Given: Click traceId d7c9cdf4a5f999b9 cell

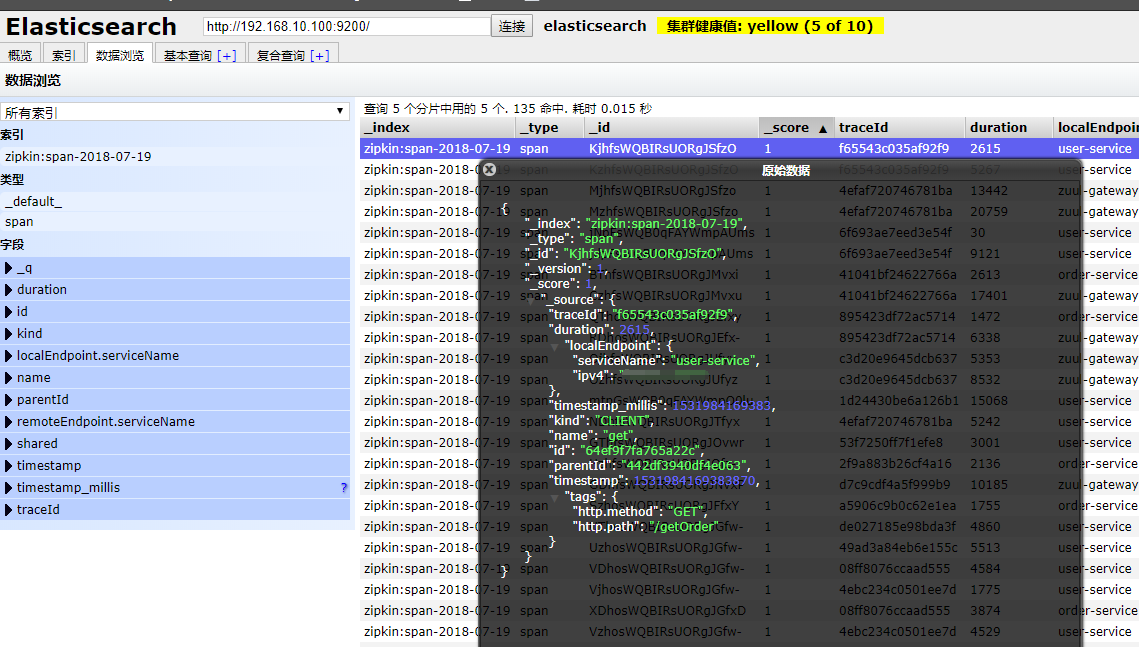Looking at the screenshot, I should pyautogui.click(x=894, y=485).
